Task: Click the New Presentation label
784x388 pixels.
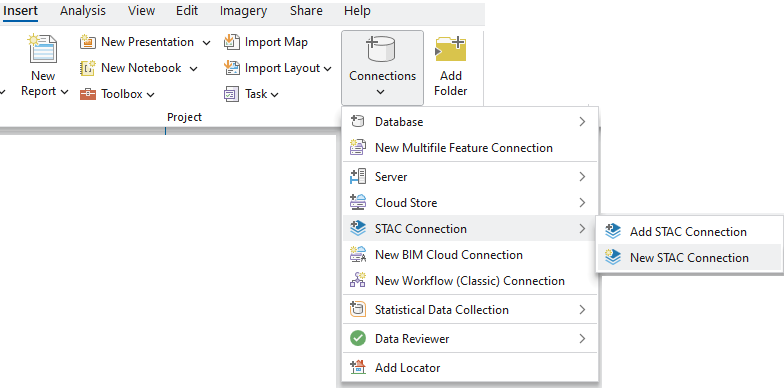Action: (148, 42)
